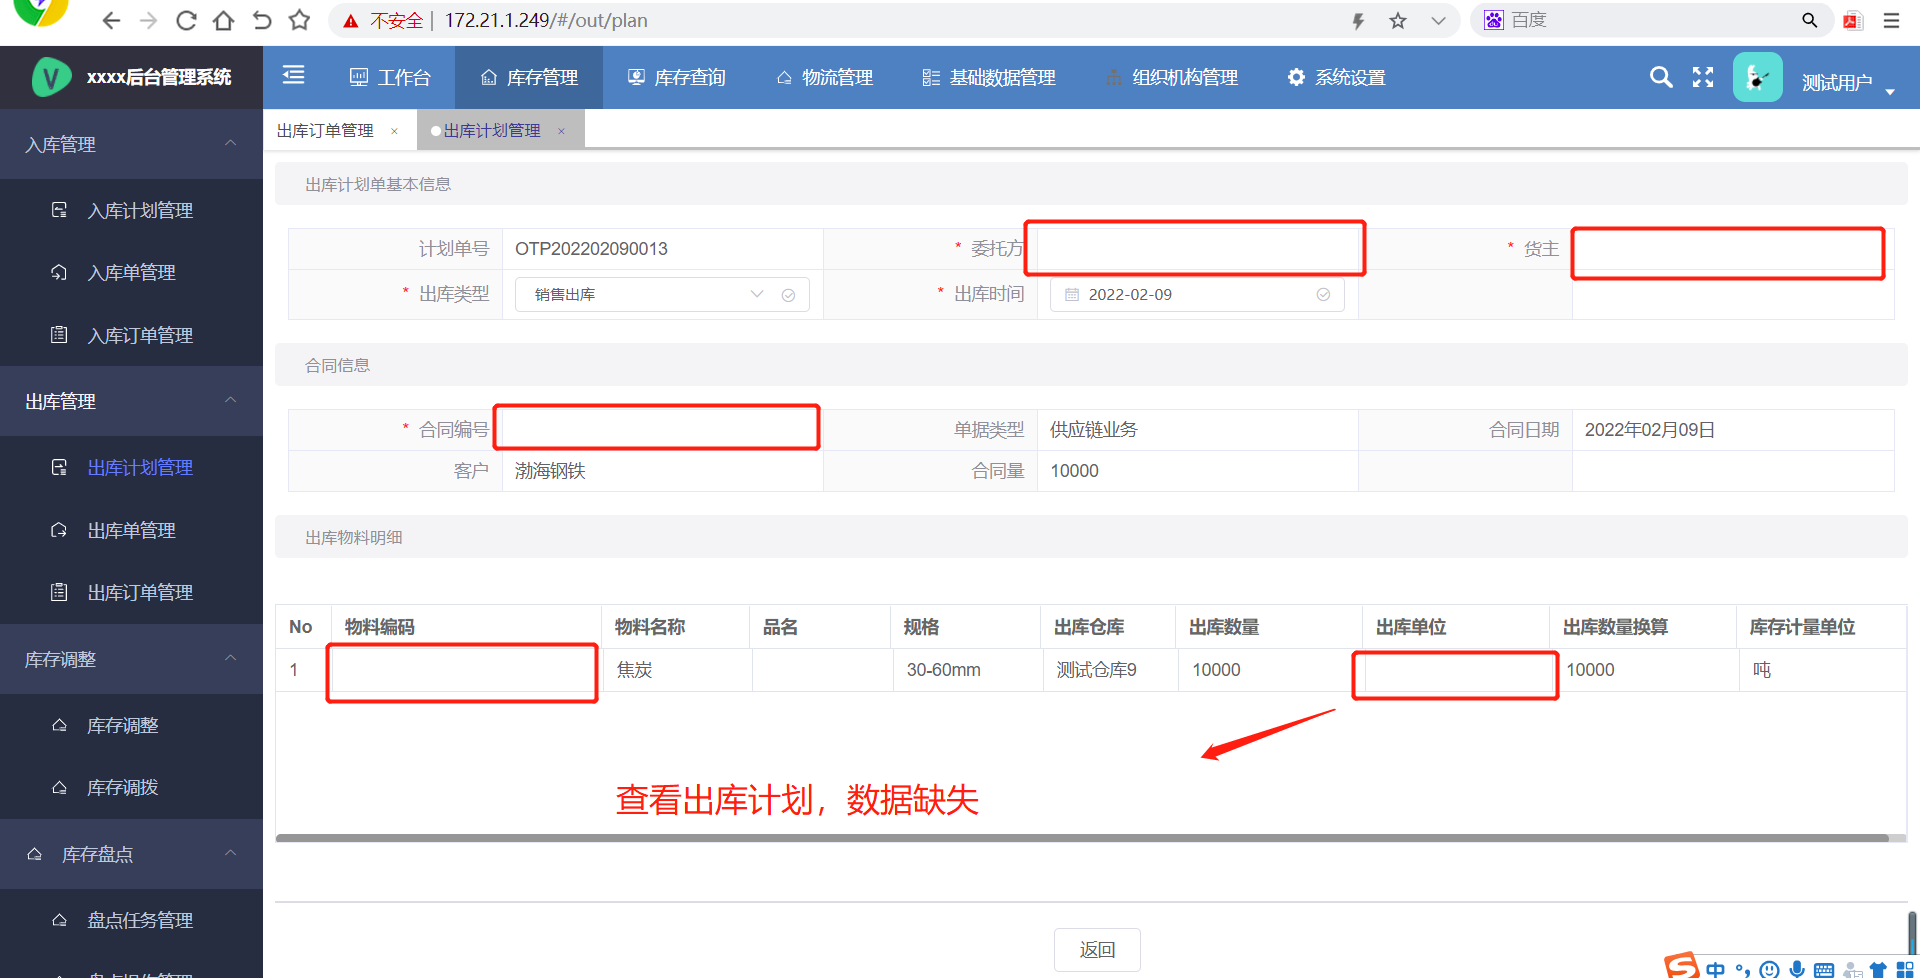Reload the page with refresh icon

click(x=186, y=20)
